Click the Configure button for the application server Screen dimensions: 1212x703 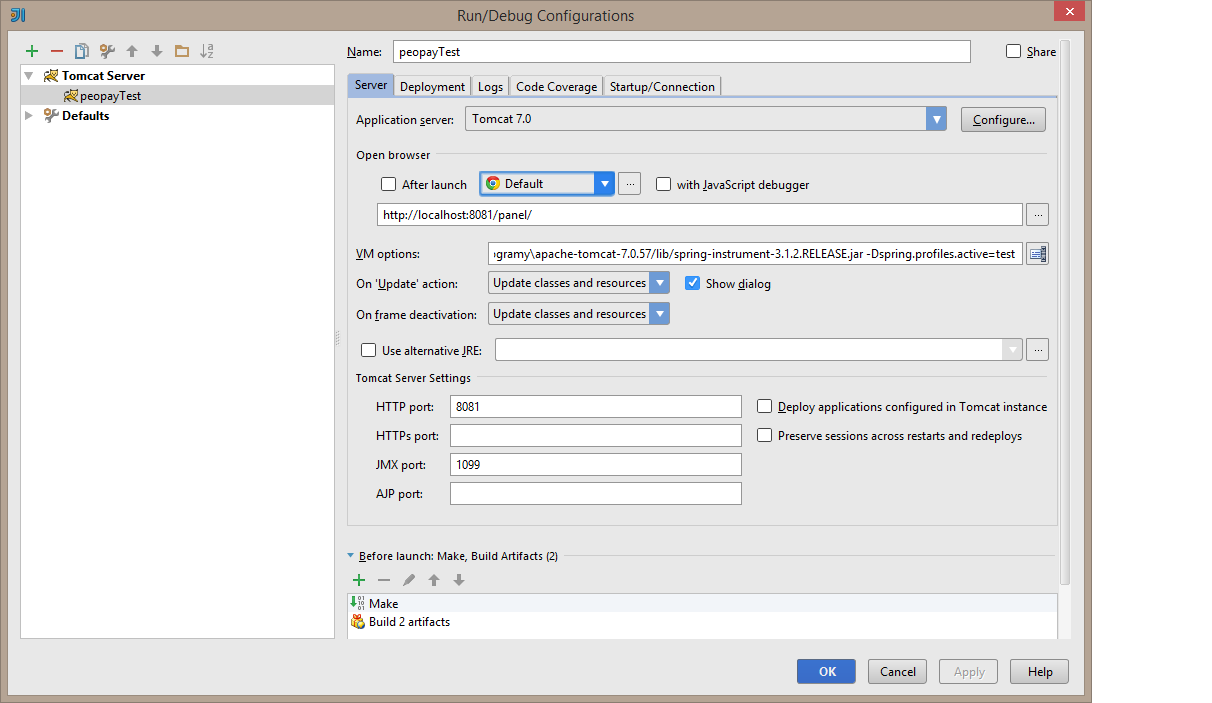click(1003, 118)
